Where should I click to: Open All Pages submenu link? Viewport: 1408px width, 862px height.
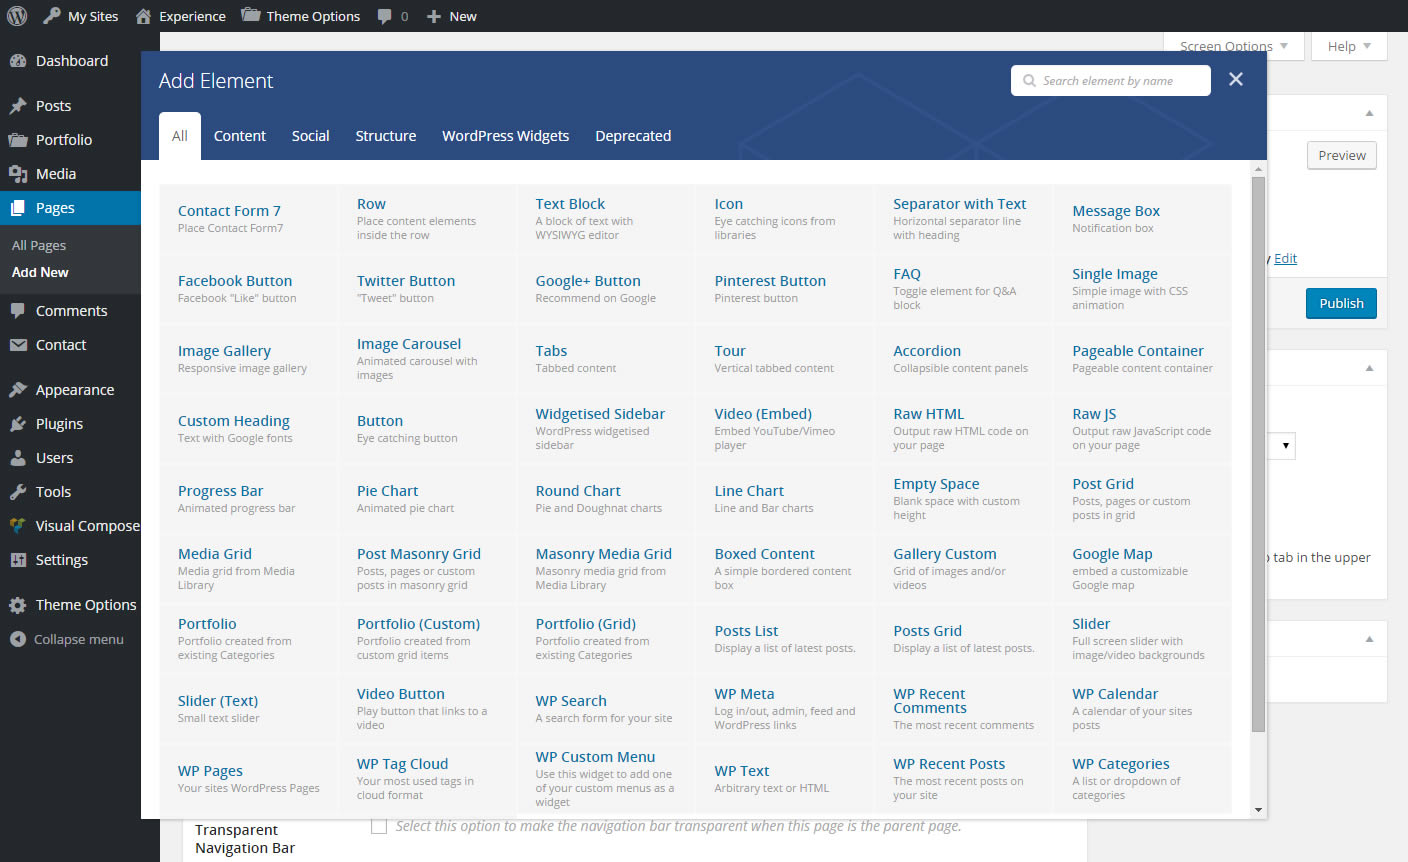pos(39,245)
